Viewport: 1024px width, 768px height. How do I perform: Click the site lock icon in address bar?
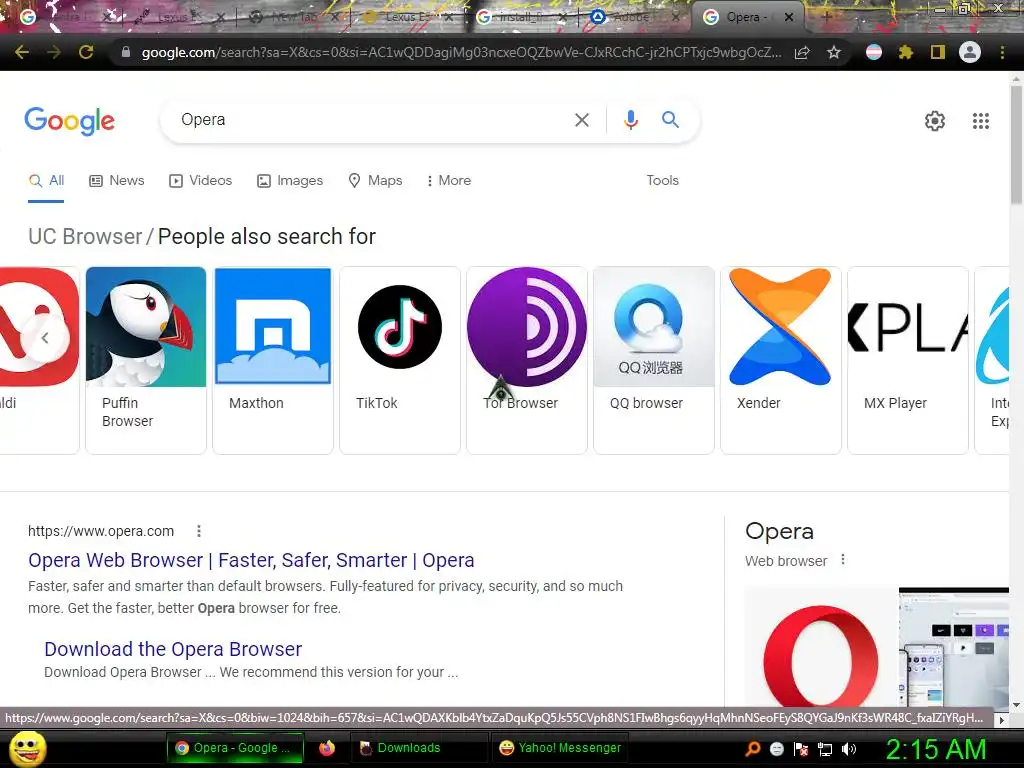pyautogui.click(x=125, y=52)
